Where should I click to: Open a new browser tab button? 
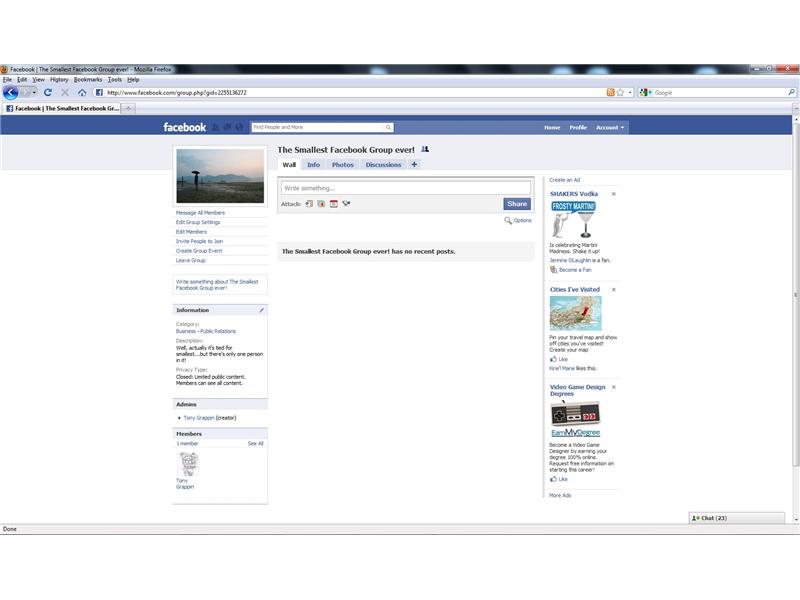[129, 108]
